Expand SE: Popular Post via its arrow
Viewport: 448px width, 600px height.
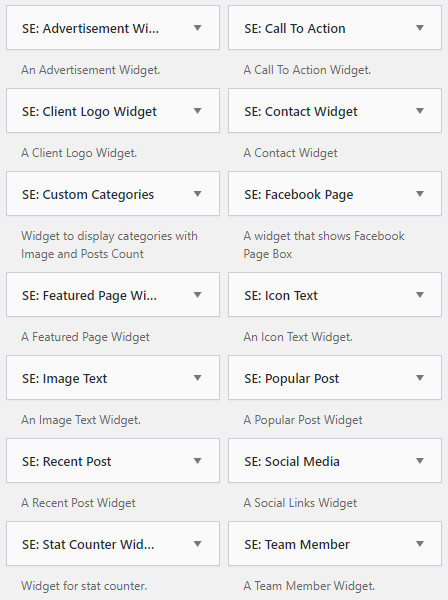point(420,378)
